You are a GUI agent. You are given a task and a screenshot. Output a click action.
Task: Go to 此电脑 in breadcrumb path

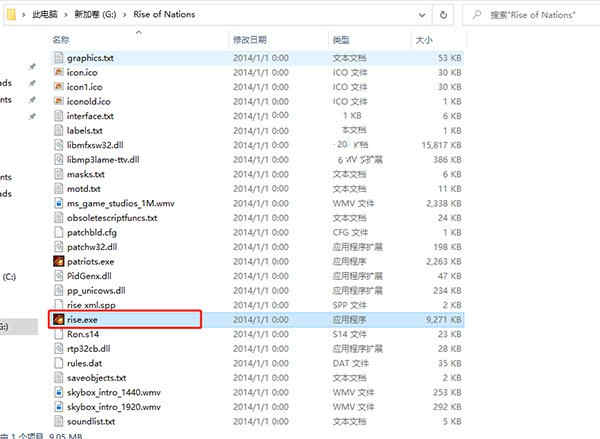[44, 15]
